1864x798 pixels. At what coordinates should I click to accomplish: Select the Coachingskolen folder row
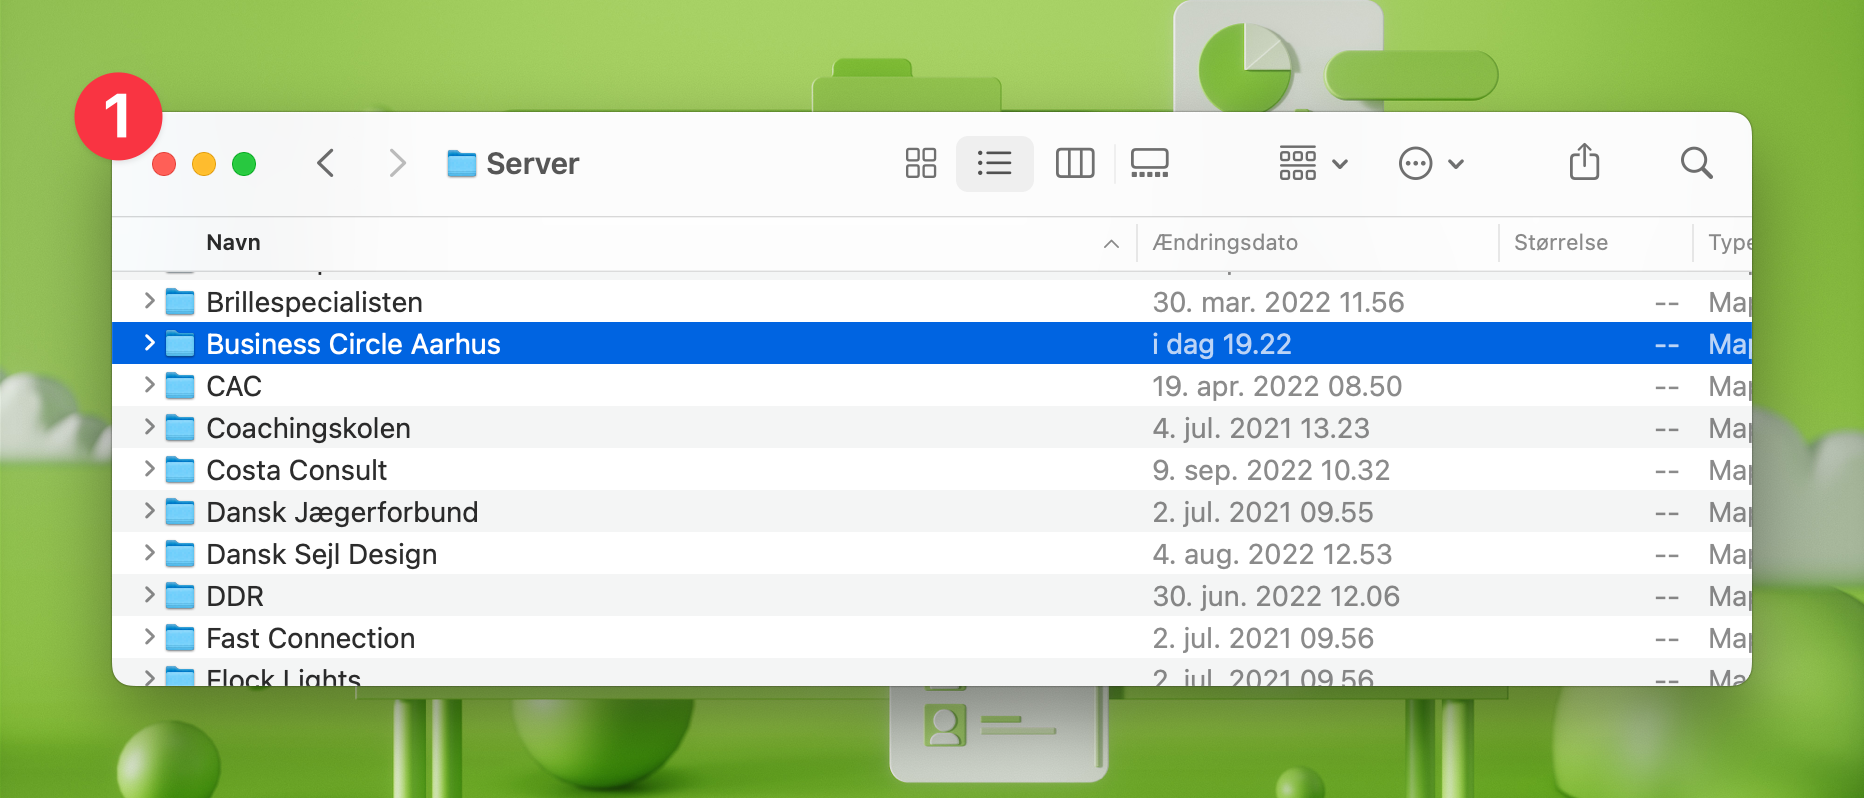[308, 428]
